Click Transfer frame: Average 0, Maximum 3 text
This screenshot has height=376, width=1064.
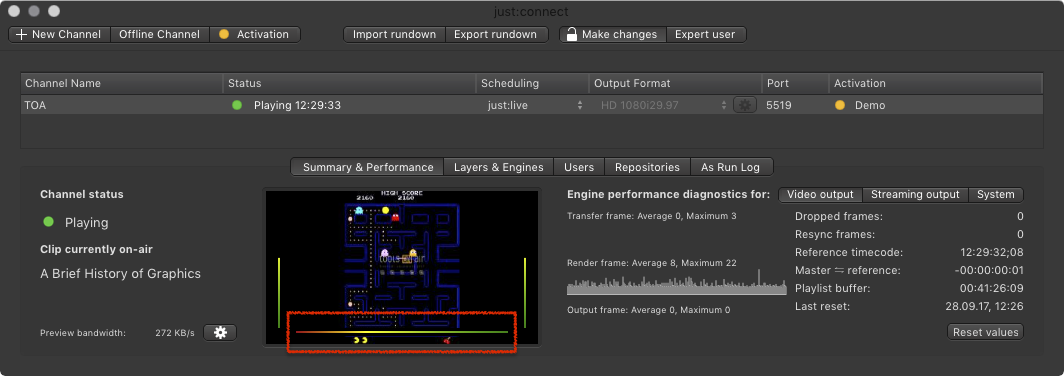[x=651, y=216]
